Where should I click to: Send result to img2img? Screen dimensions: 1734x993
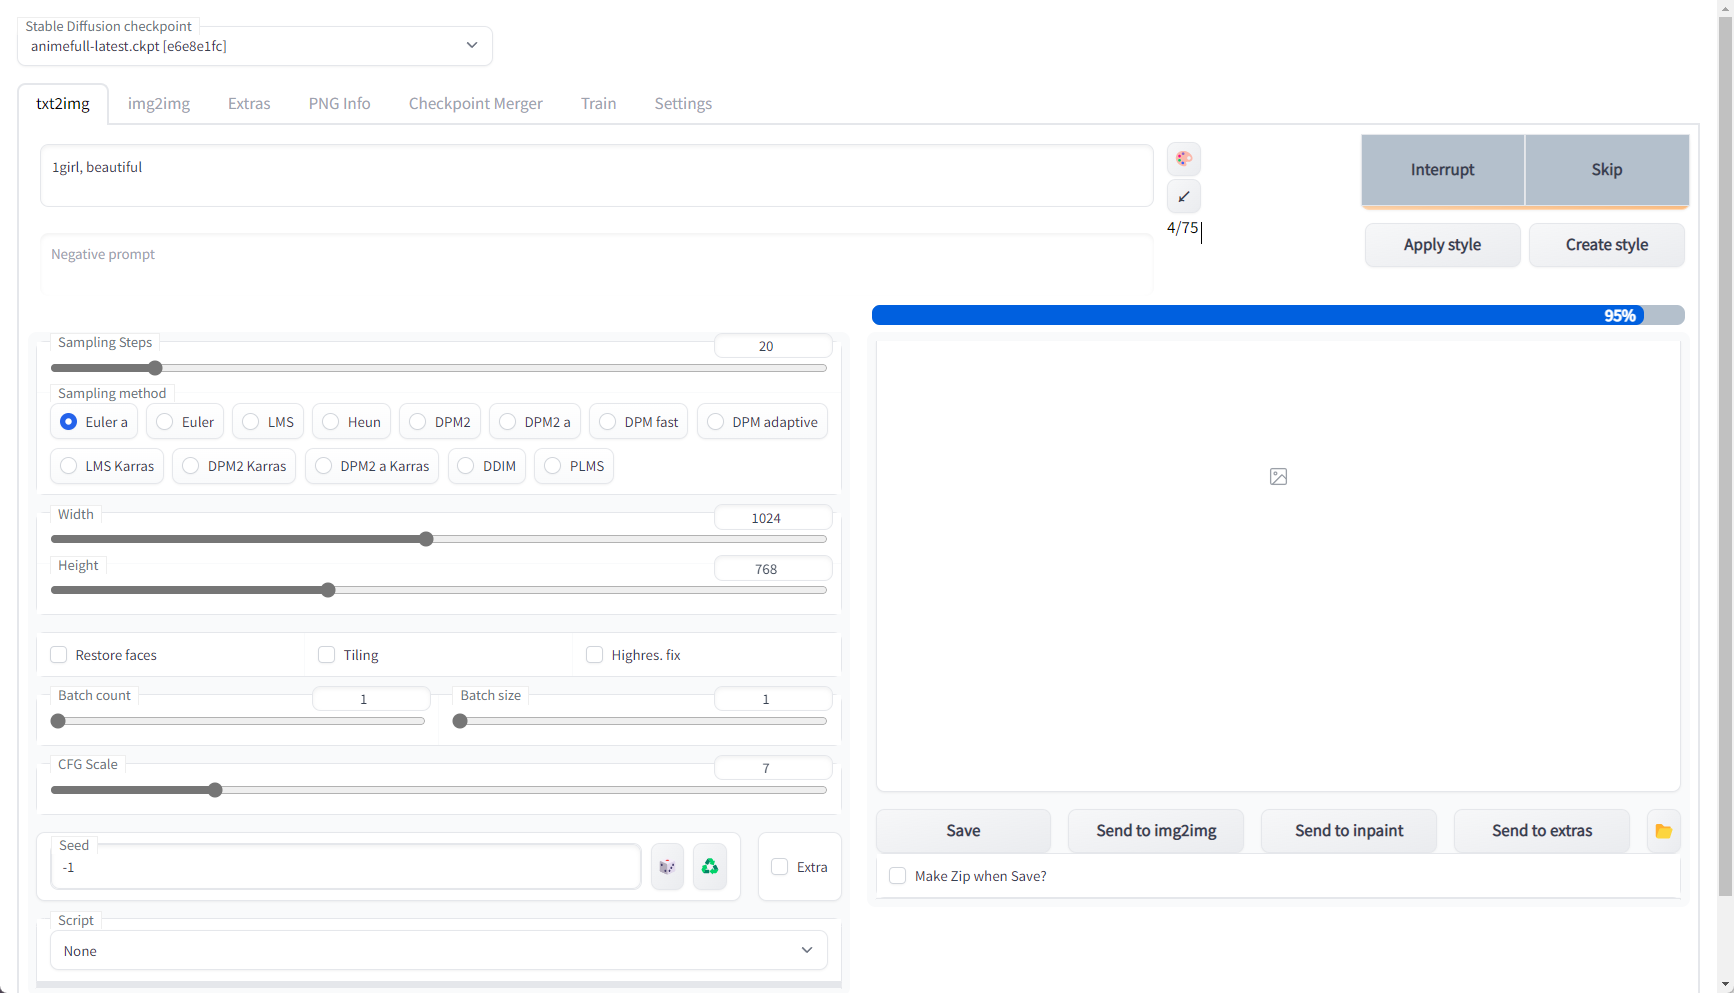(1157, 831)
